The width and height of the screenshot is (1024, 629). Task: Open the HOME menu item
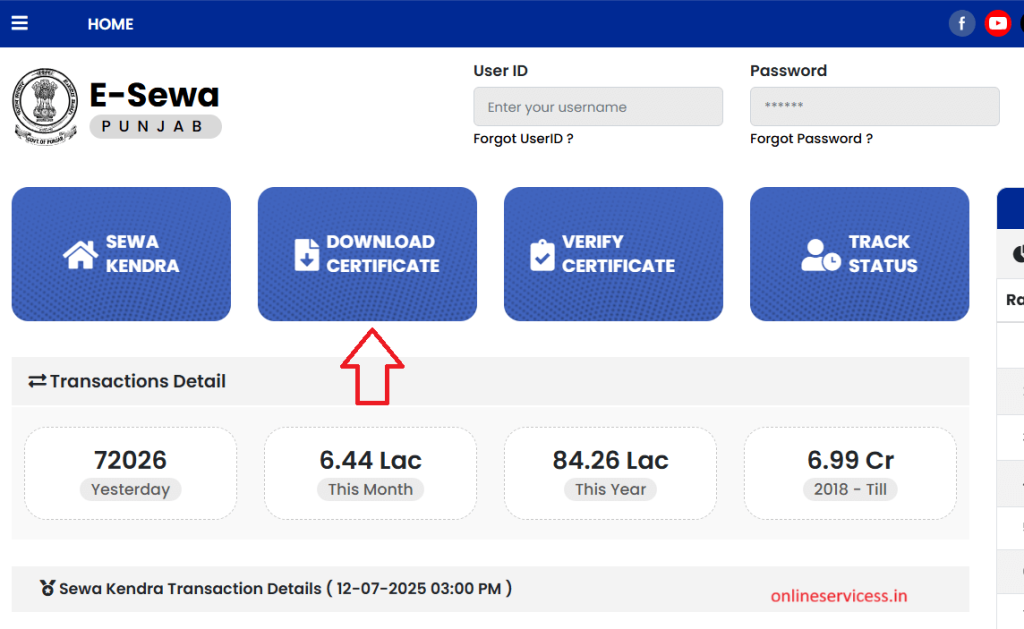110,24
